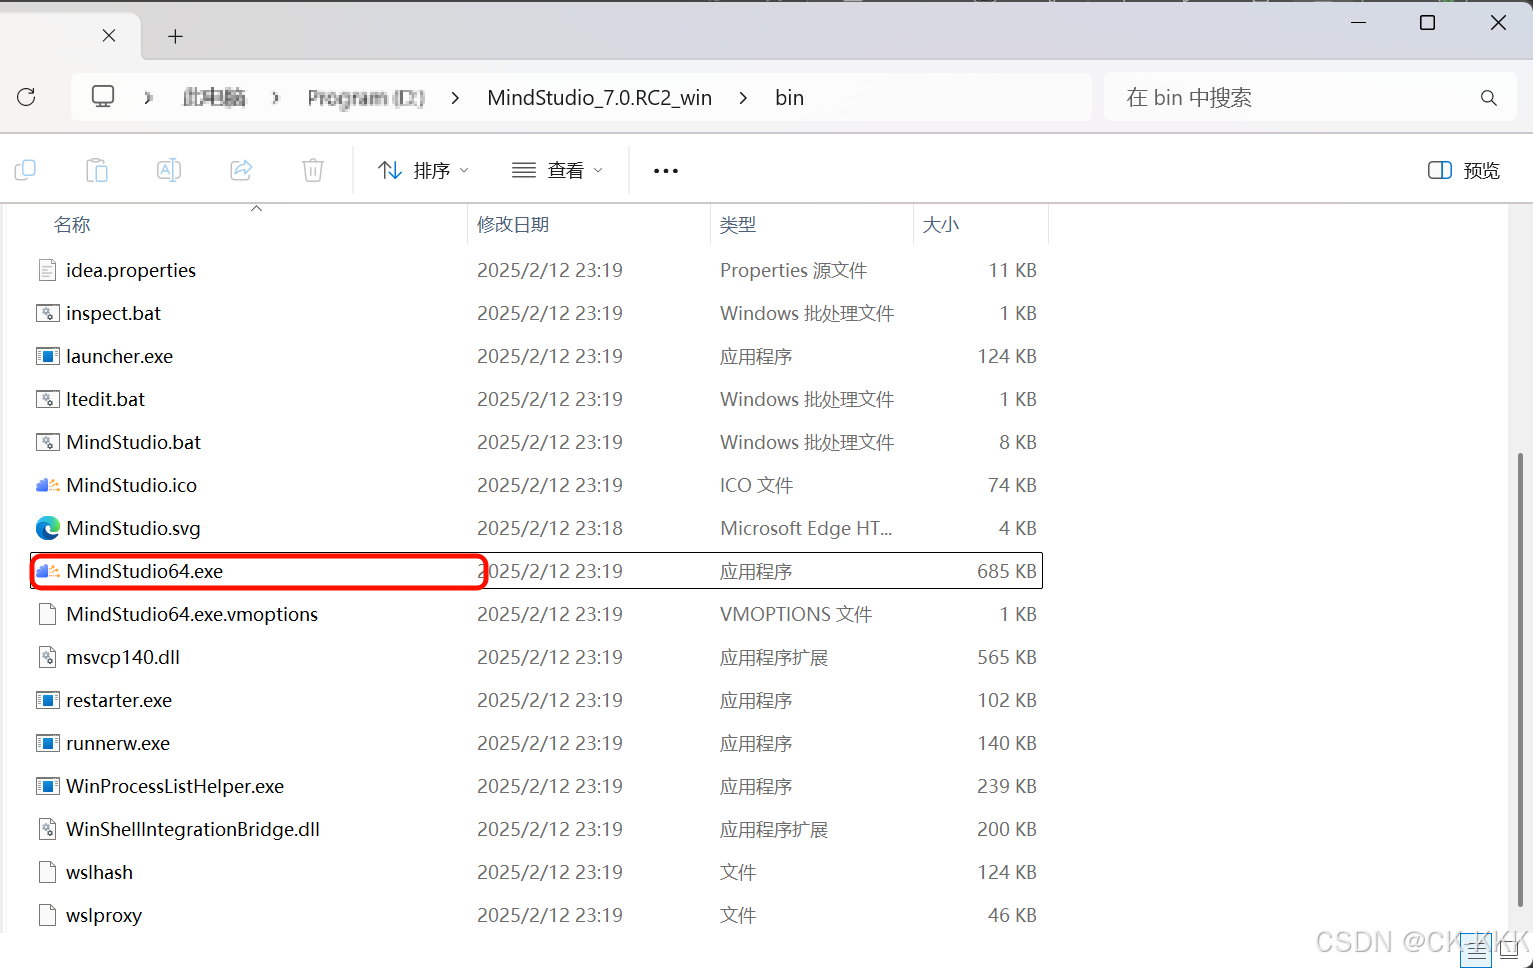Select the MindStudio.ico file icon

tap(47, 485)
